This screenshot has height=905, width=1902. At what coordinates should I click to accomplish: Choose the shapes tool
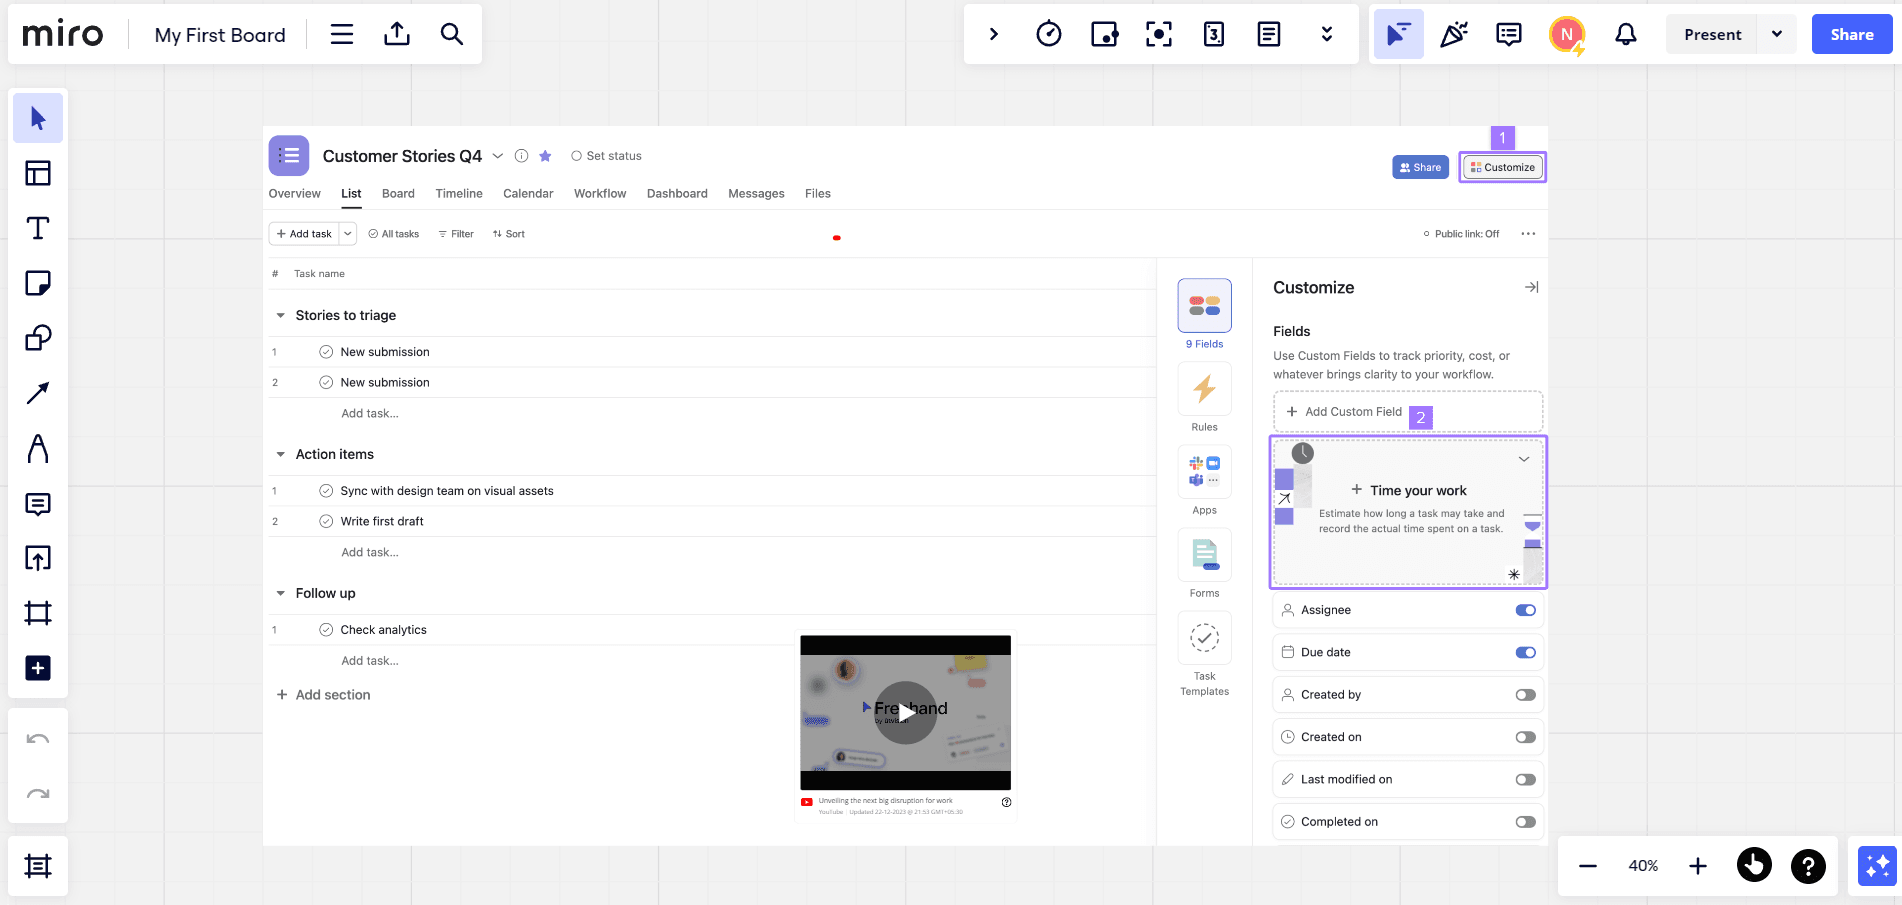click(x=38, y=338)
